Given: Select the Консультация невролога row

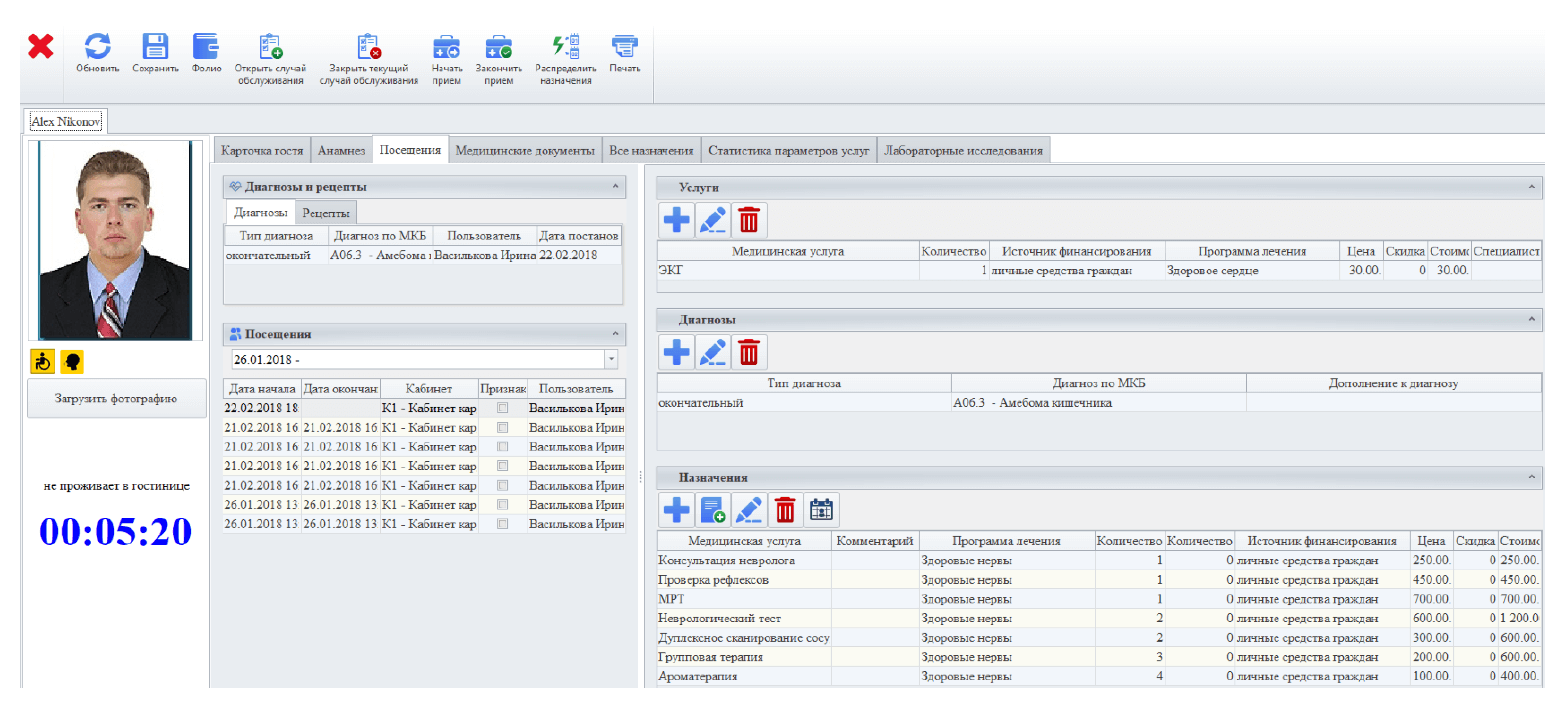Looking at the screenshot, I should 1099,560.
